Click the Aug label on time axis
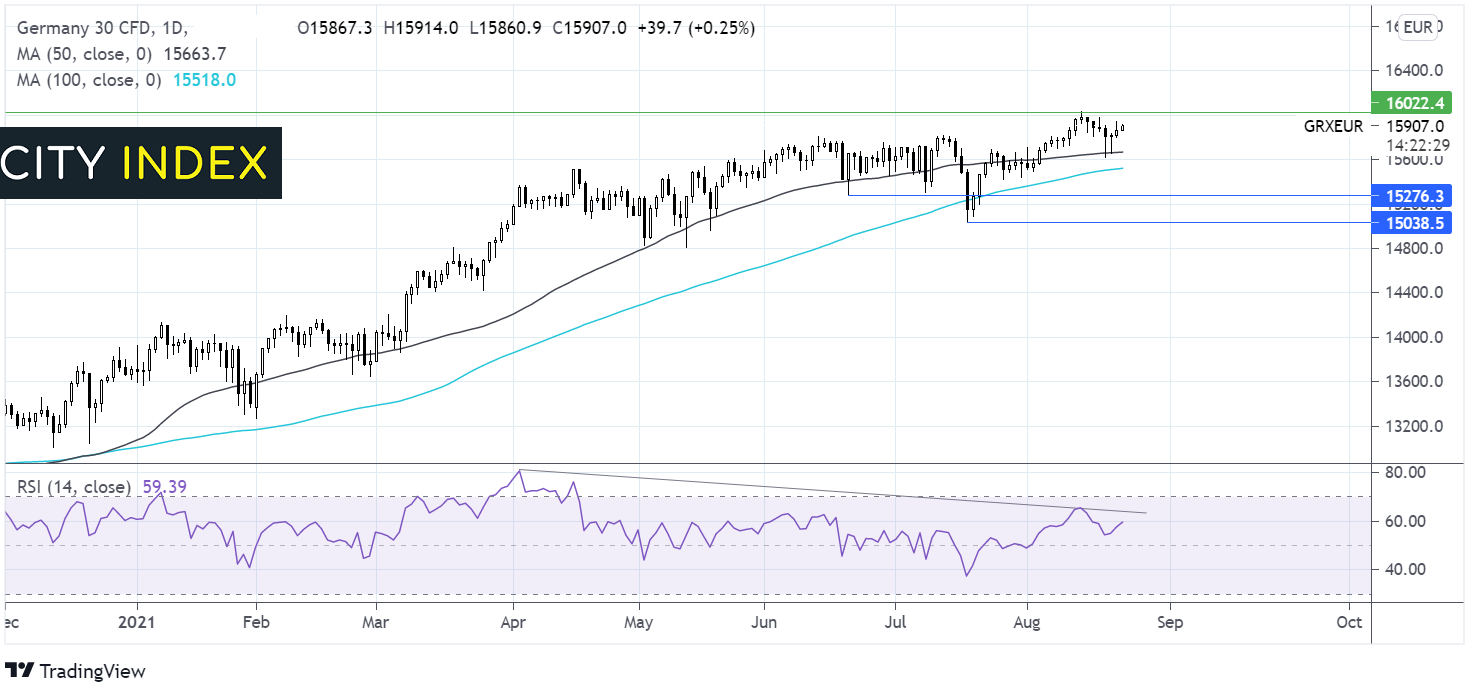The width and height of the screenshot is (1479, 692). tap(1027, 621)
